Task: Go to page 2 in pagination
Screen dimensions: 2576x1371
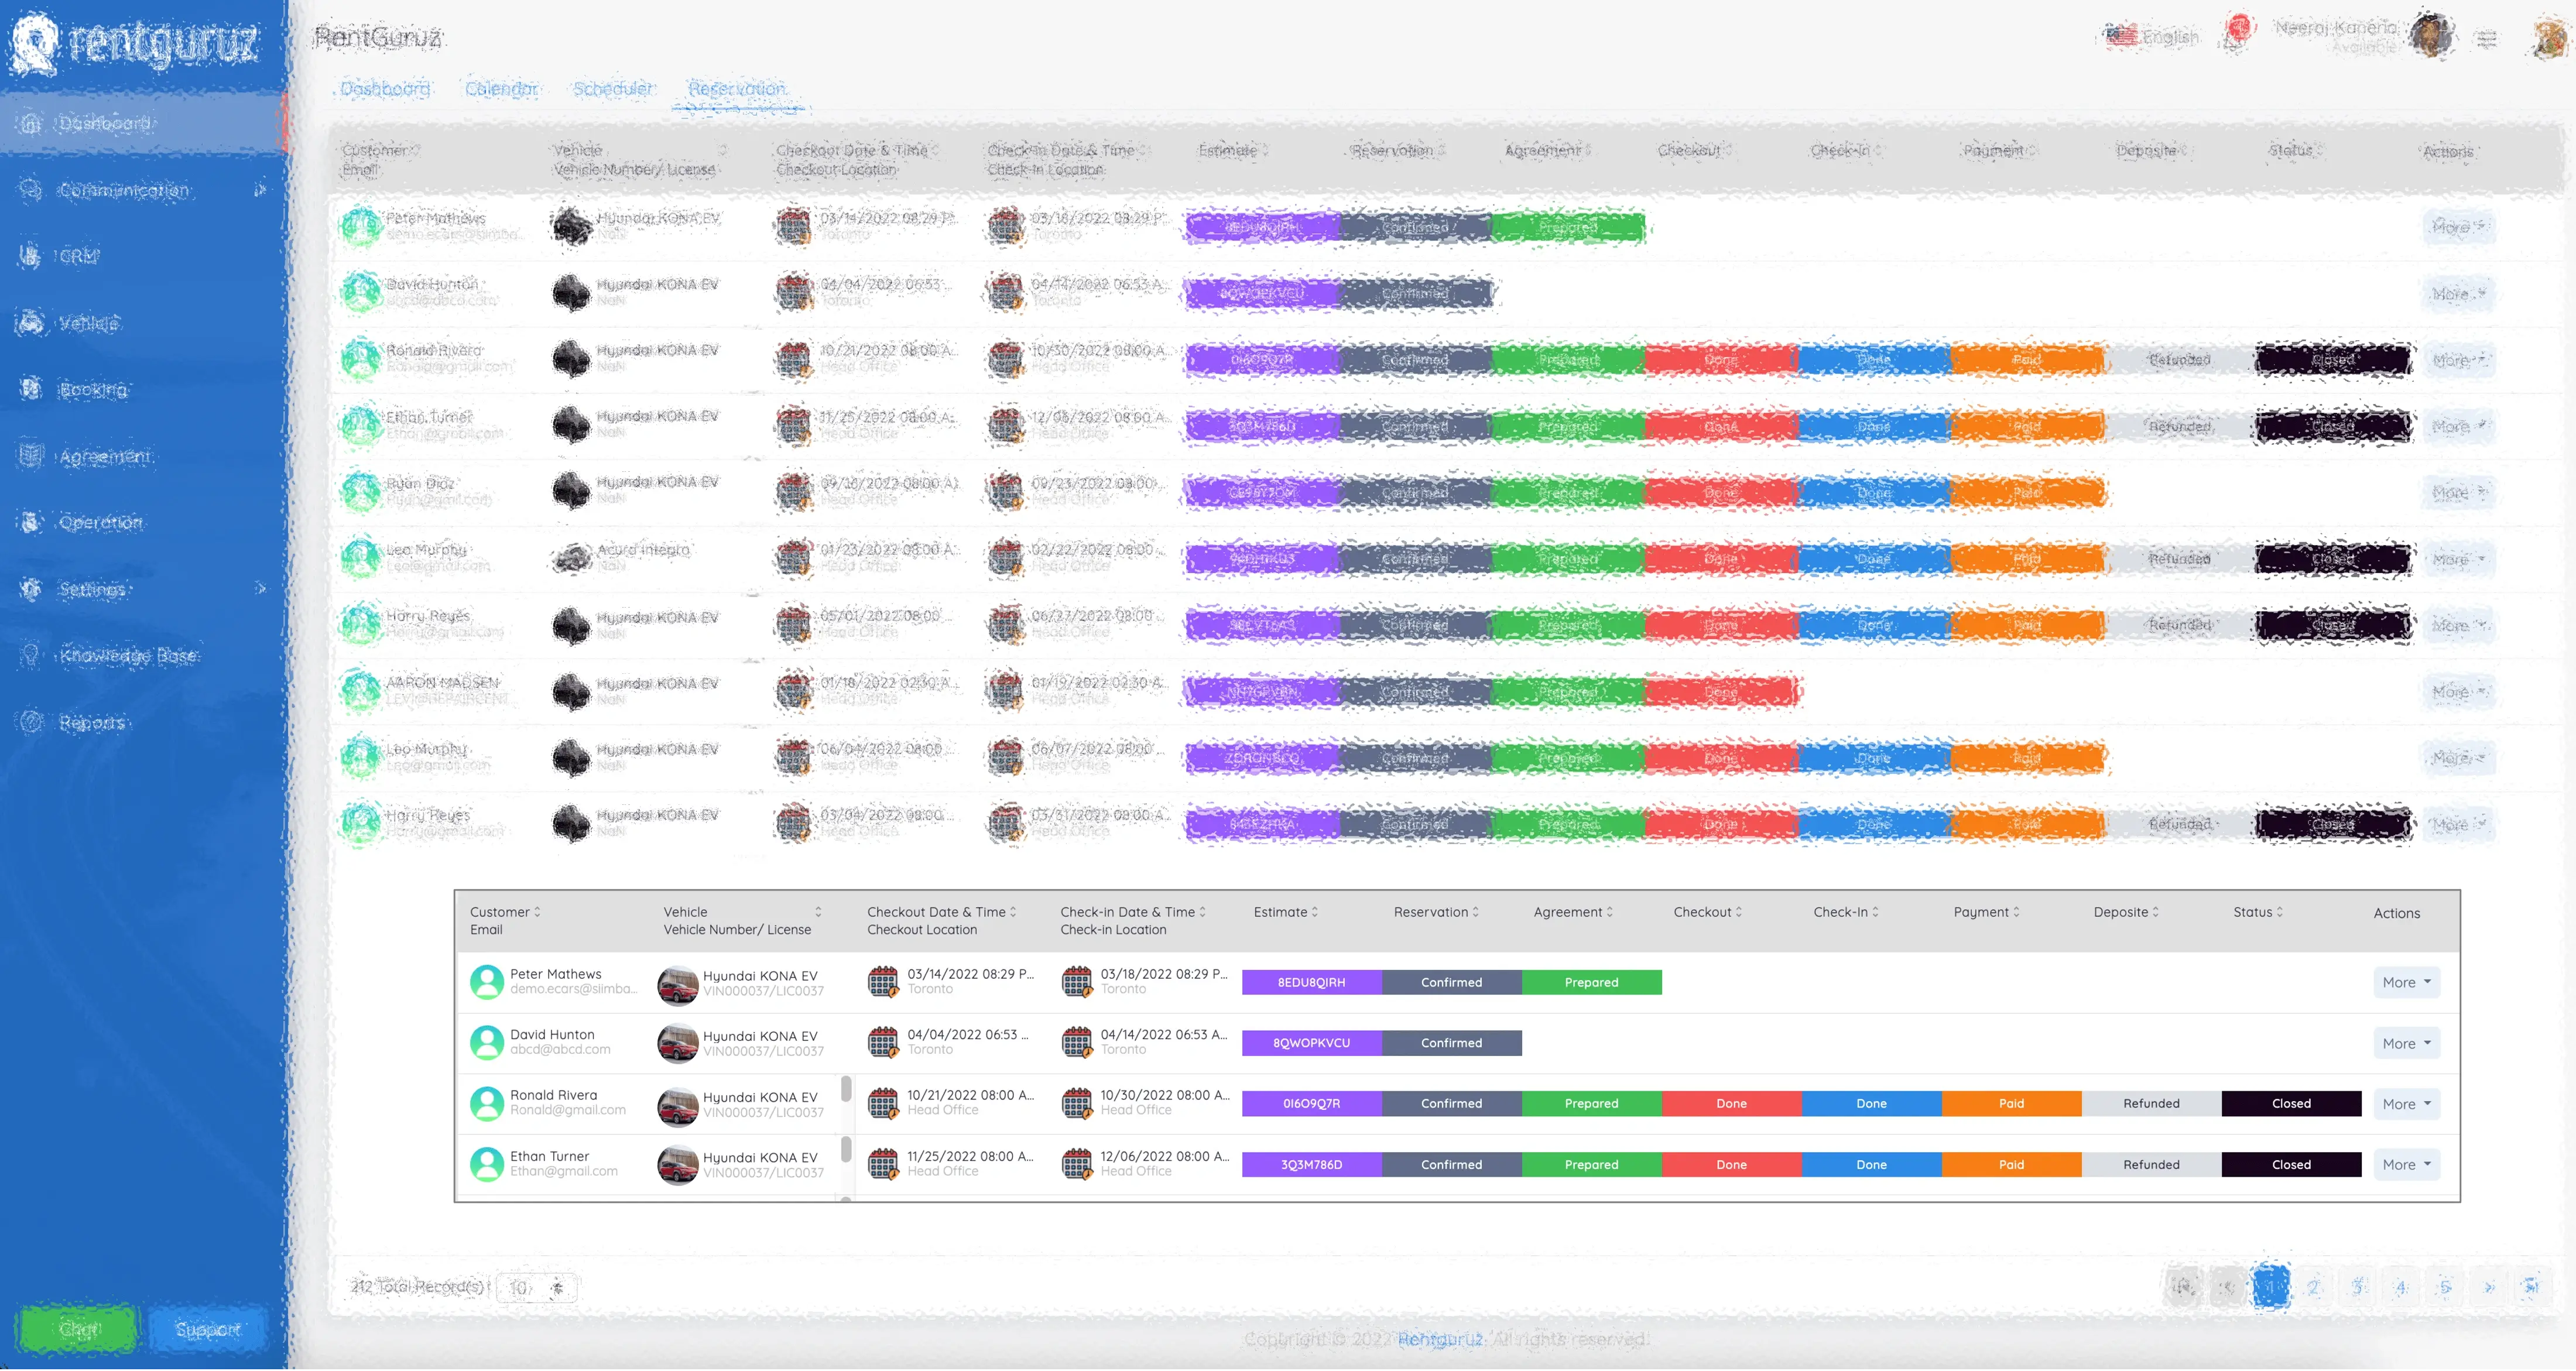Action: point(2313,1288)
